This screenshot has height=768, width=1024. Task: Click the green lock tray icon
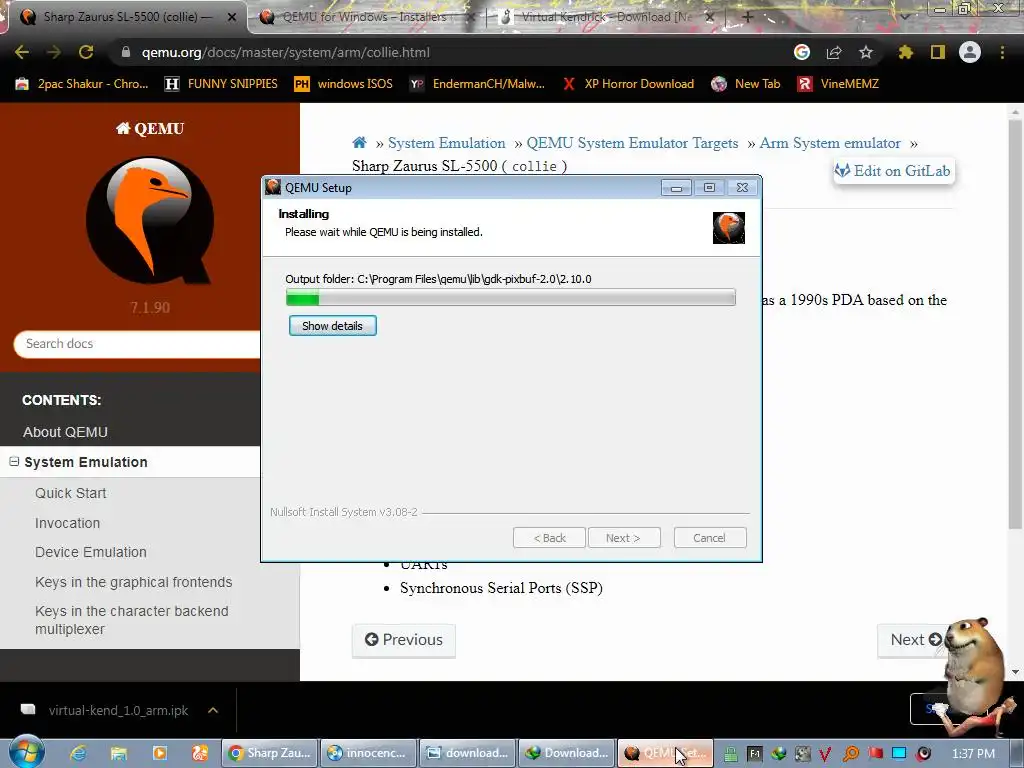point(731,754)
